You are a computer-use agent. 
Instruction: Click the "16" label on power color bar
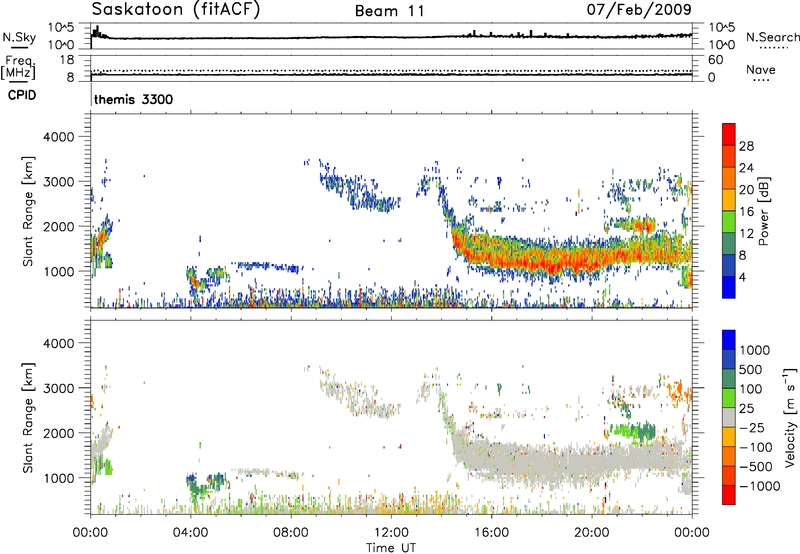[746, 212]
